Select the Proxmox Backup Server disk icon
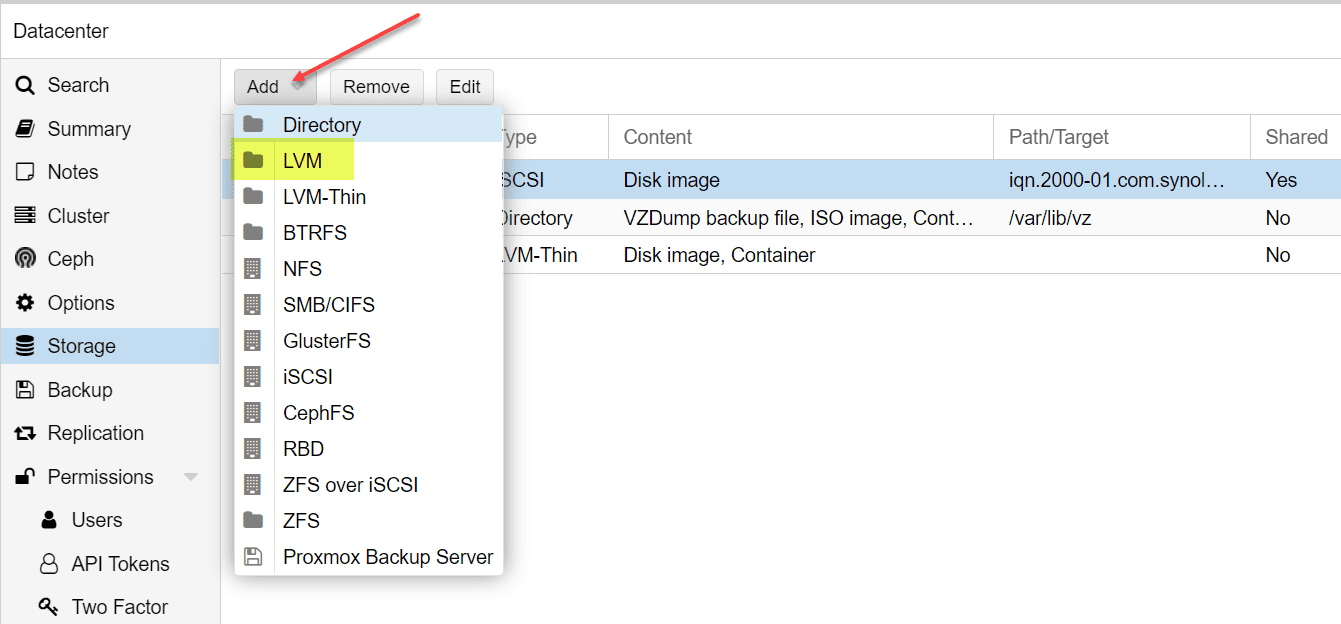 pos(253,556)
